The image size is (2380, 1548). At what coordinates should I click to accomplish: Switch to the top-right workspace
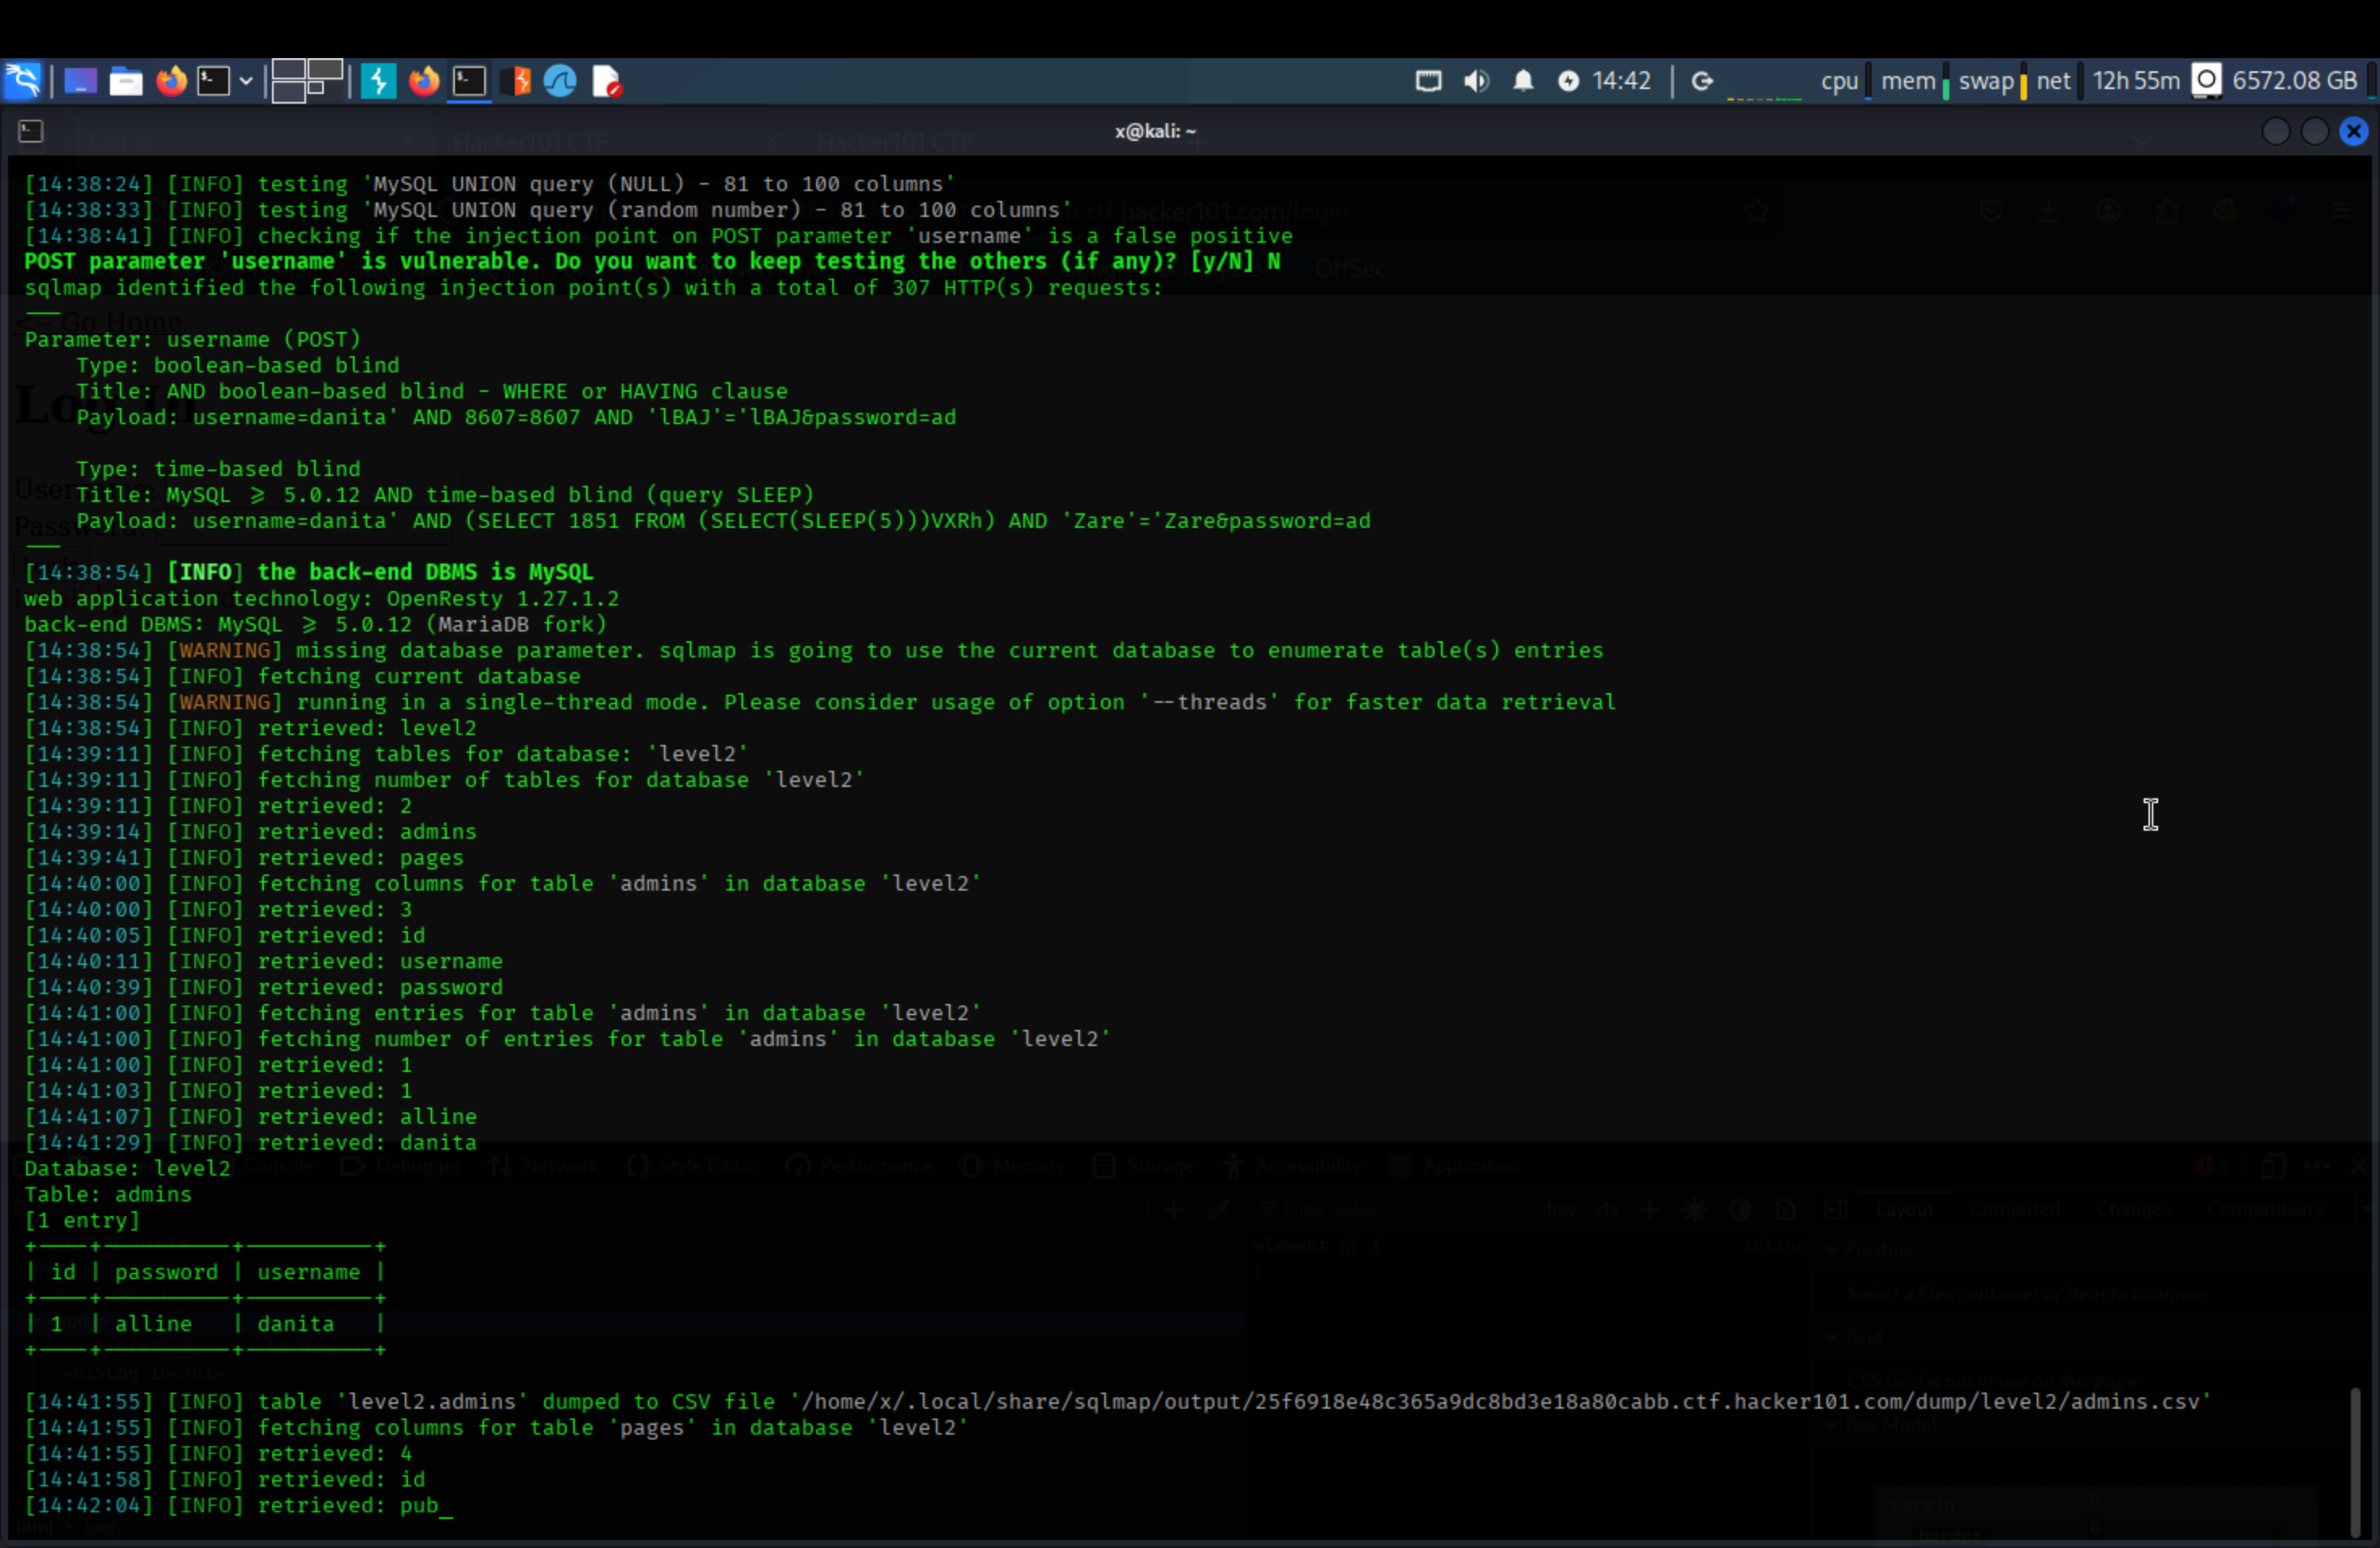click(326, 70)
